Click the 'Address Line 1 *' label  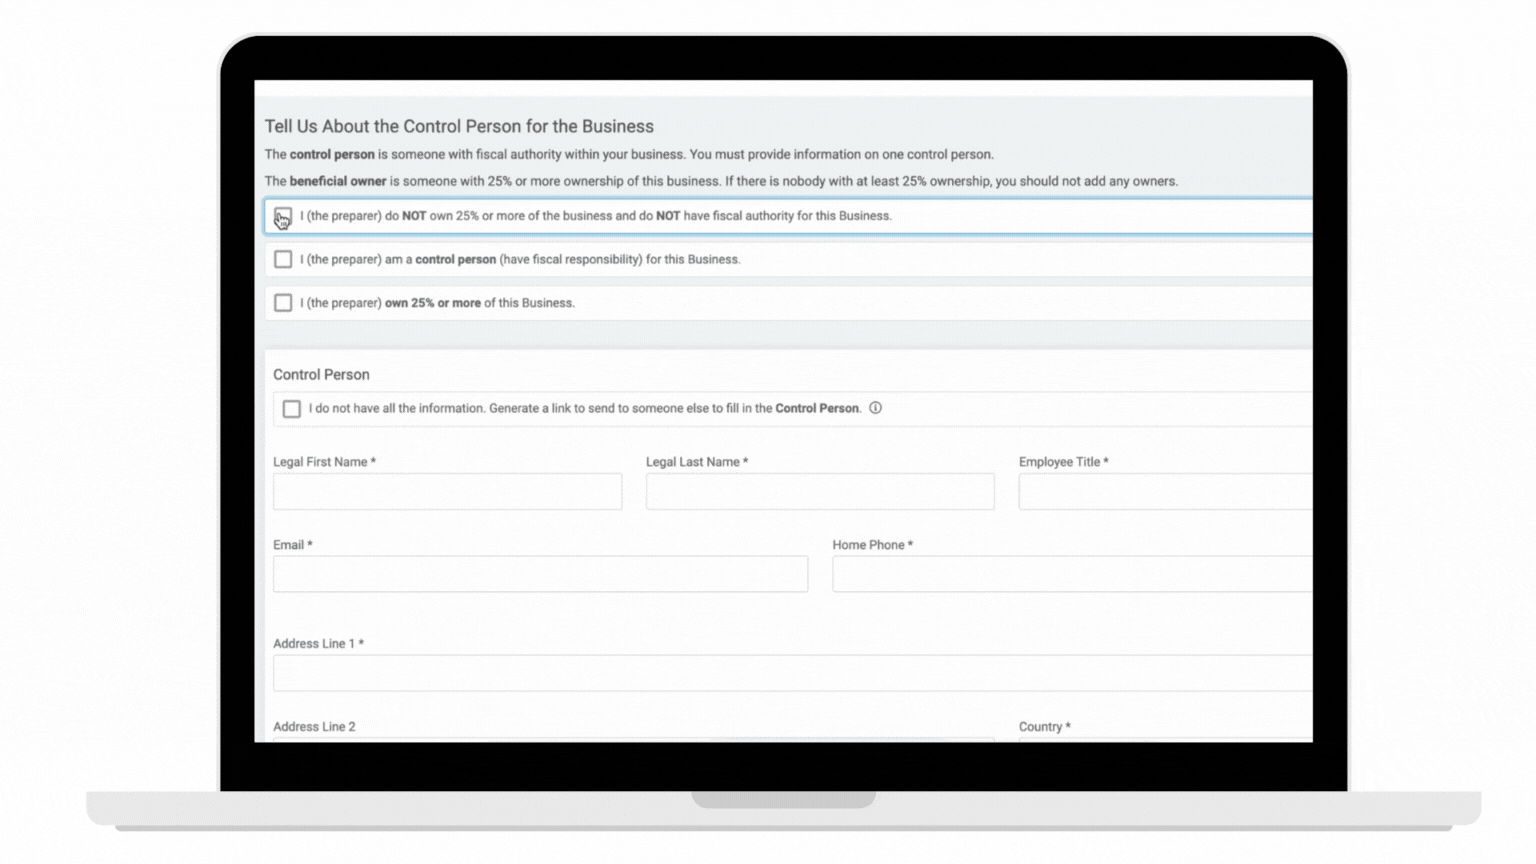(x=319, y=644)
